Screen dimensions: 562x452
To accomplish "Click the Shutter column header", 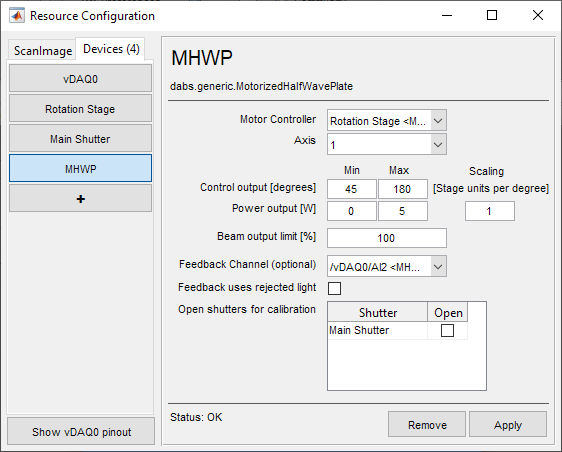I will point(378,313).
